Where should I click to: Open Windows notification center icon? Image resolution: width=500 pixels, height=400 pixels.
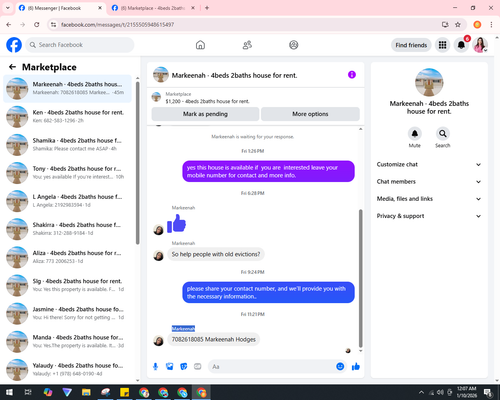pos(488,392)
